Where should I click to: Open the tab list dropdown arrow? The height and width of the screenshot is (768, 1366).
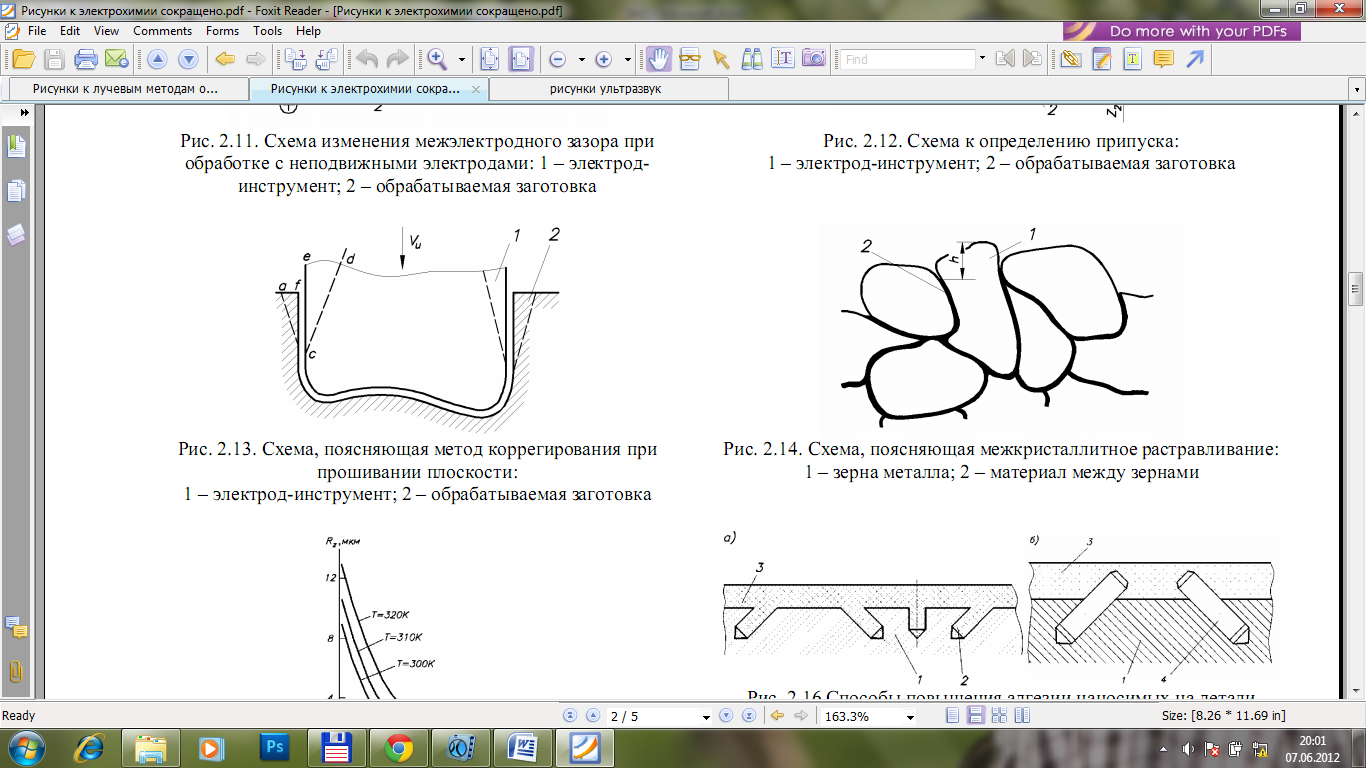pyautogui.click(x=1356, y=89)
